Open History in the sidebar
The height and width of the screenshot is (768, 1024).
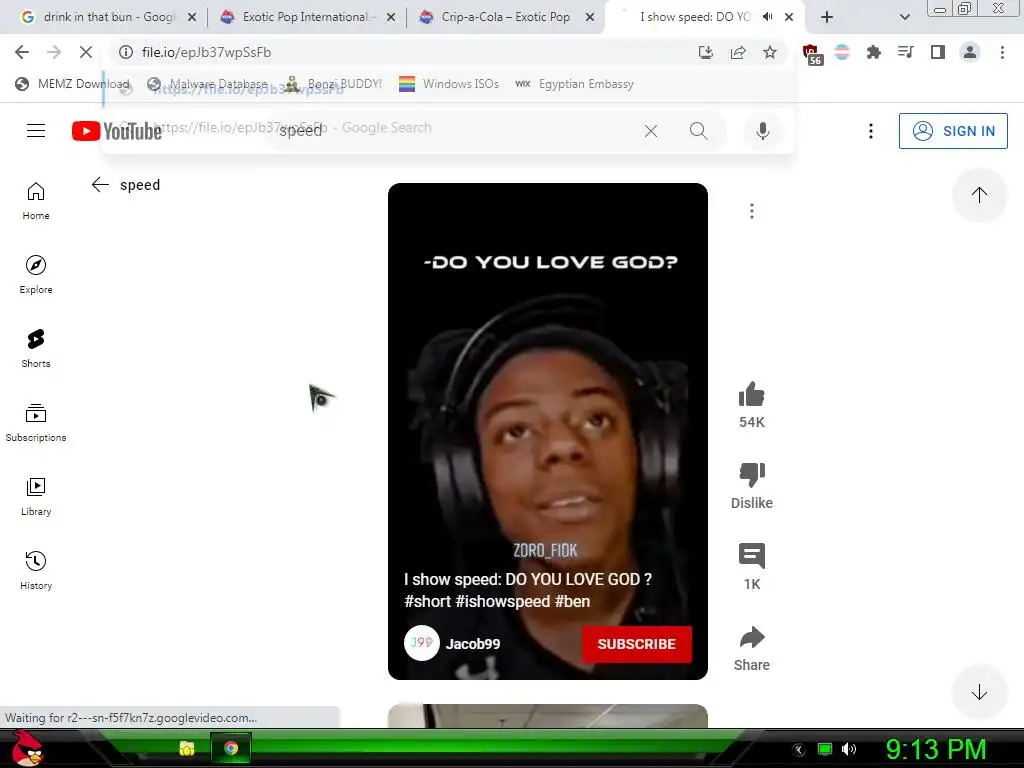[36, 571]
